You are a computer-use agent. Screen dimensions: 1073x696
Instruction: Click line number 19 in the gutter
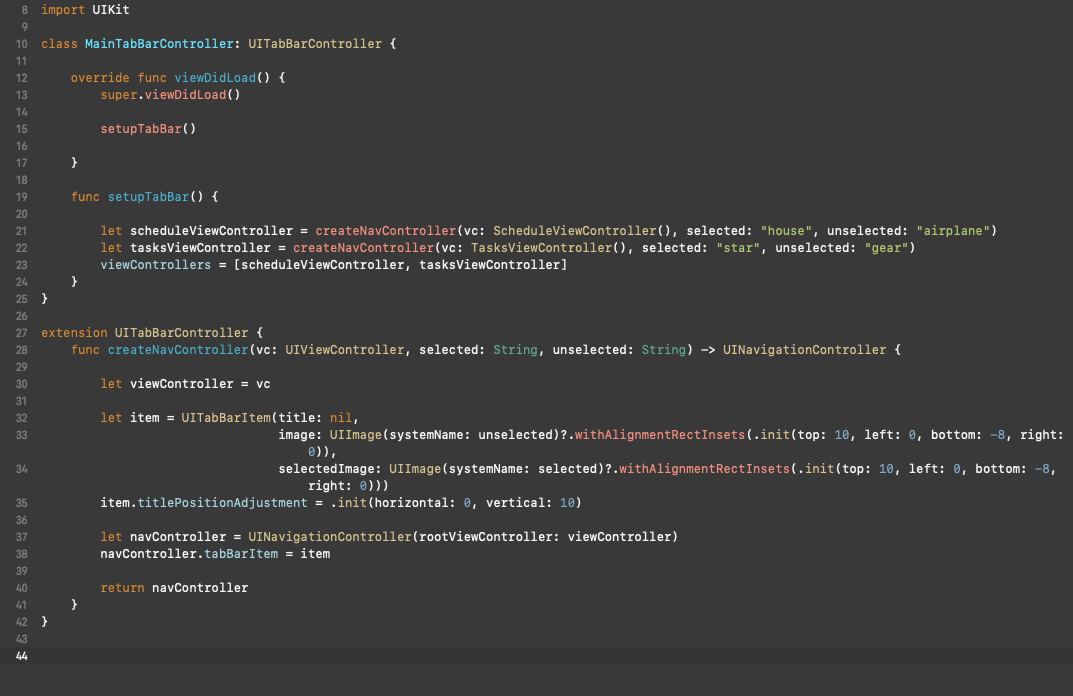point(22,197)
